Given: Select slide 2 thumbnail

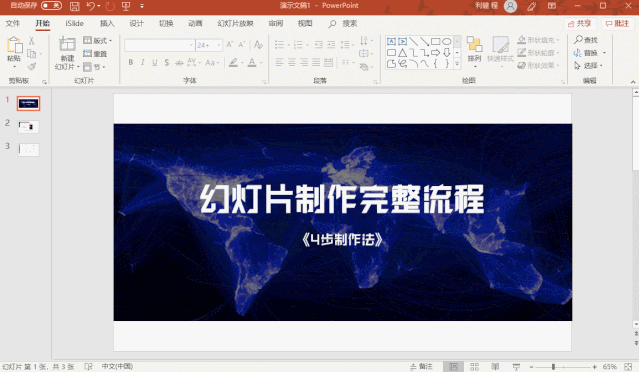Looking at the screenshot, I should (x=28, y=127).
